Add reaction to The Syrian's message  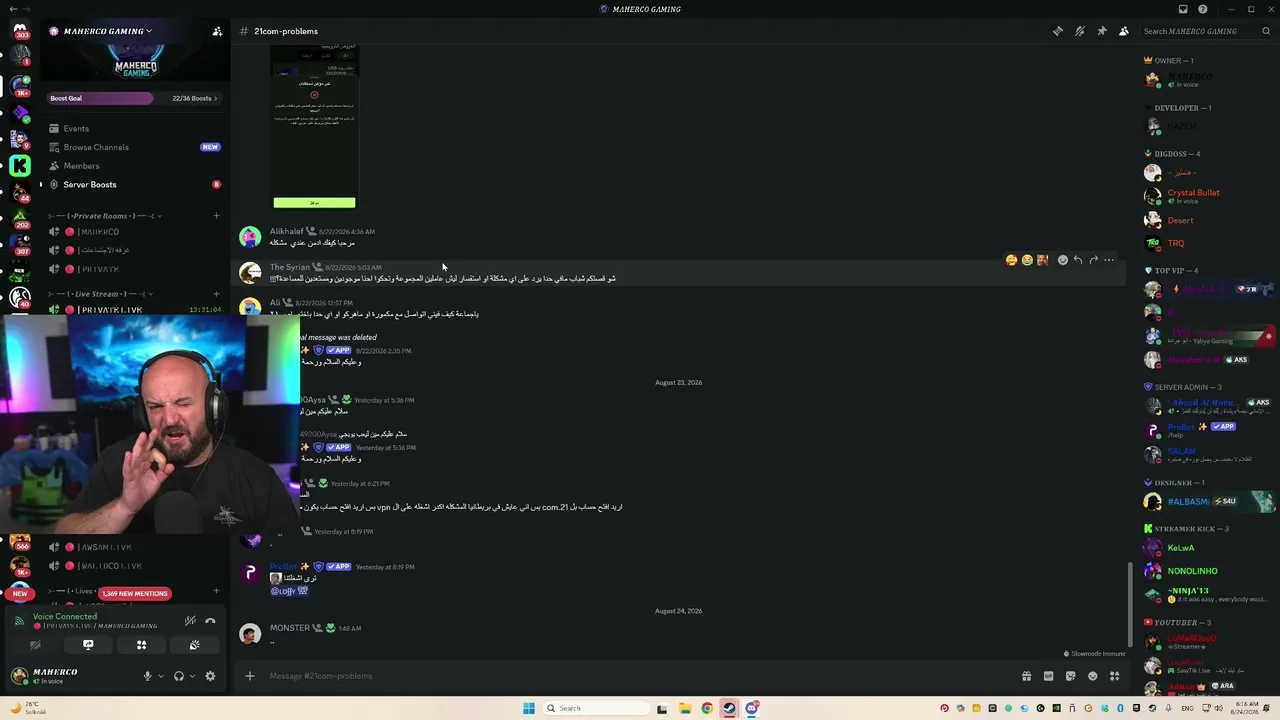(1063, 260)
